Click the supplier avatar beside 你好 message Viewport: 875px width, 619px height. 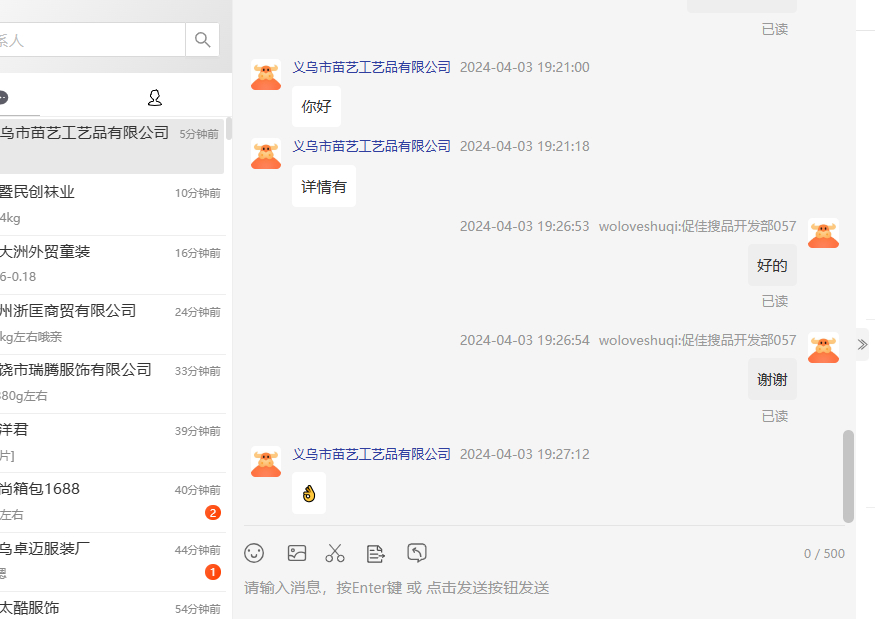coord(266,76)
